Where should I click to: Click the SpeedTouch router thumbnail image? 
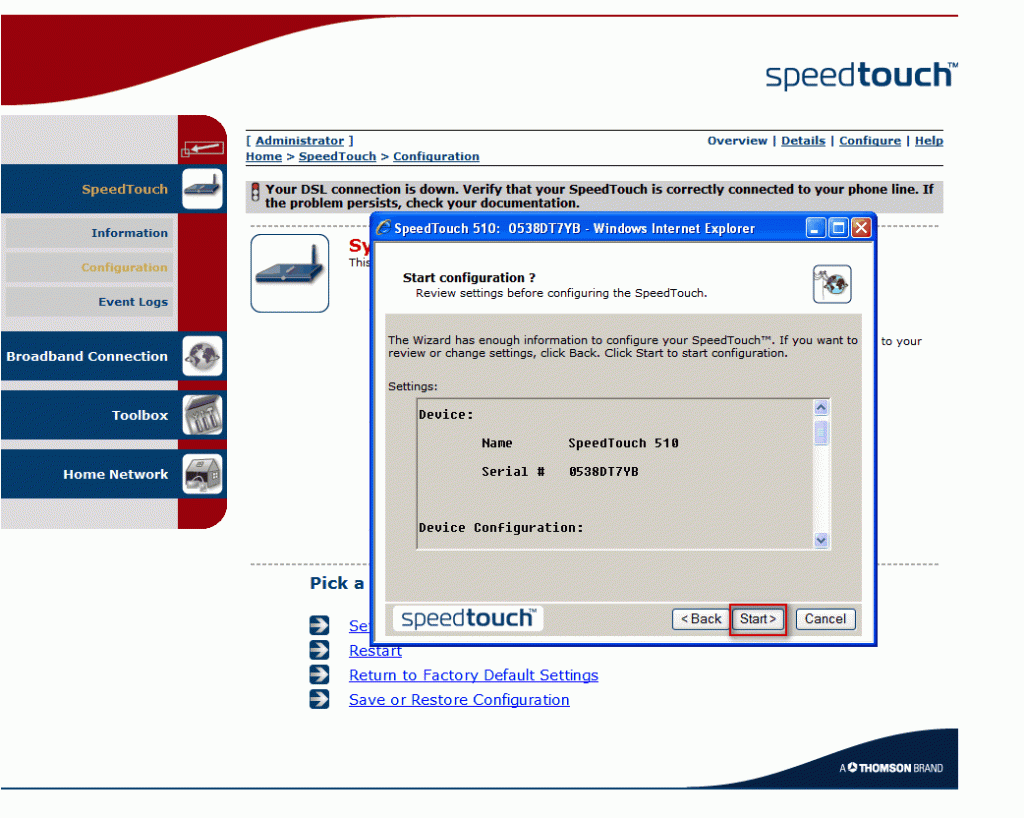click(x=289, y=272)
